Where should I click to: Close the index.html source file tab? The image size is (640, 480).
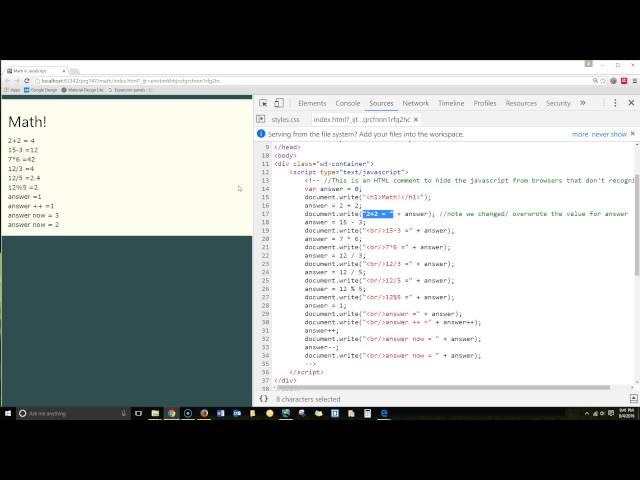(417, 119)
